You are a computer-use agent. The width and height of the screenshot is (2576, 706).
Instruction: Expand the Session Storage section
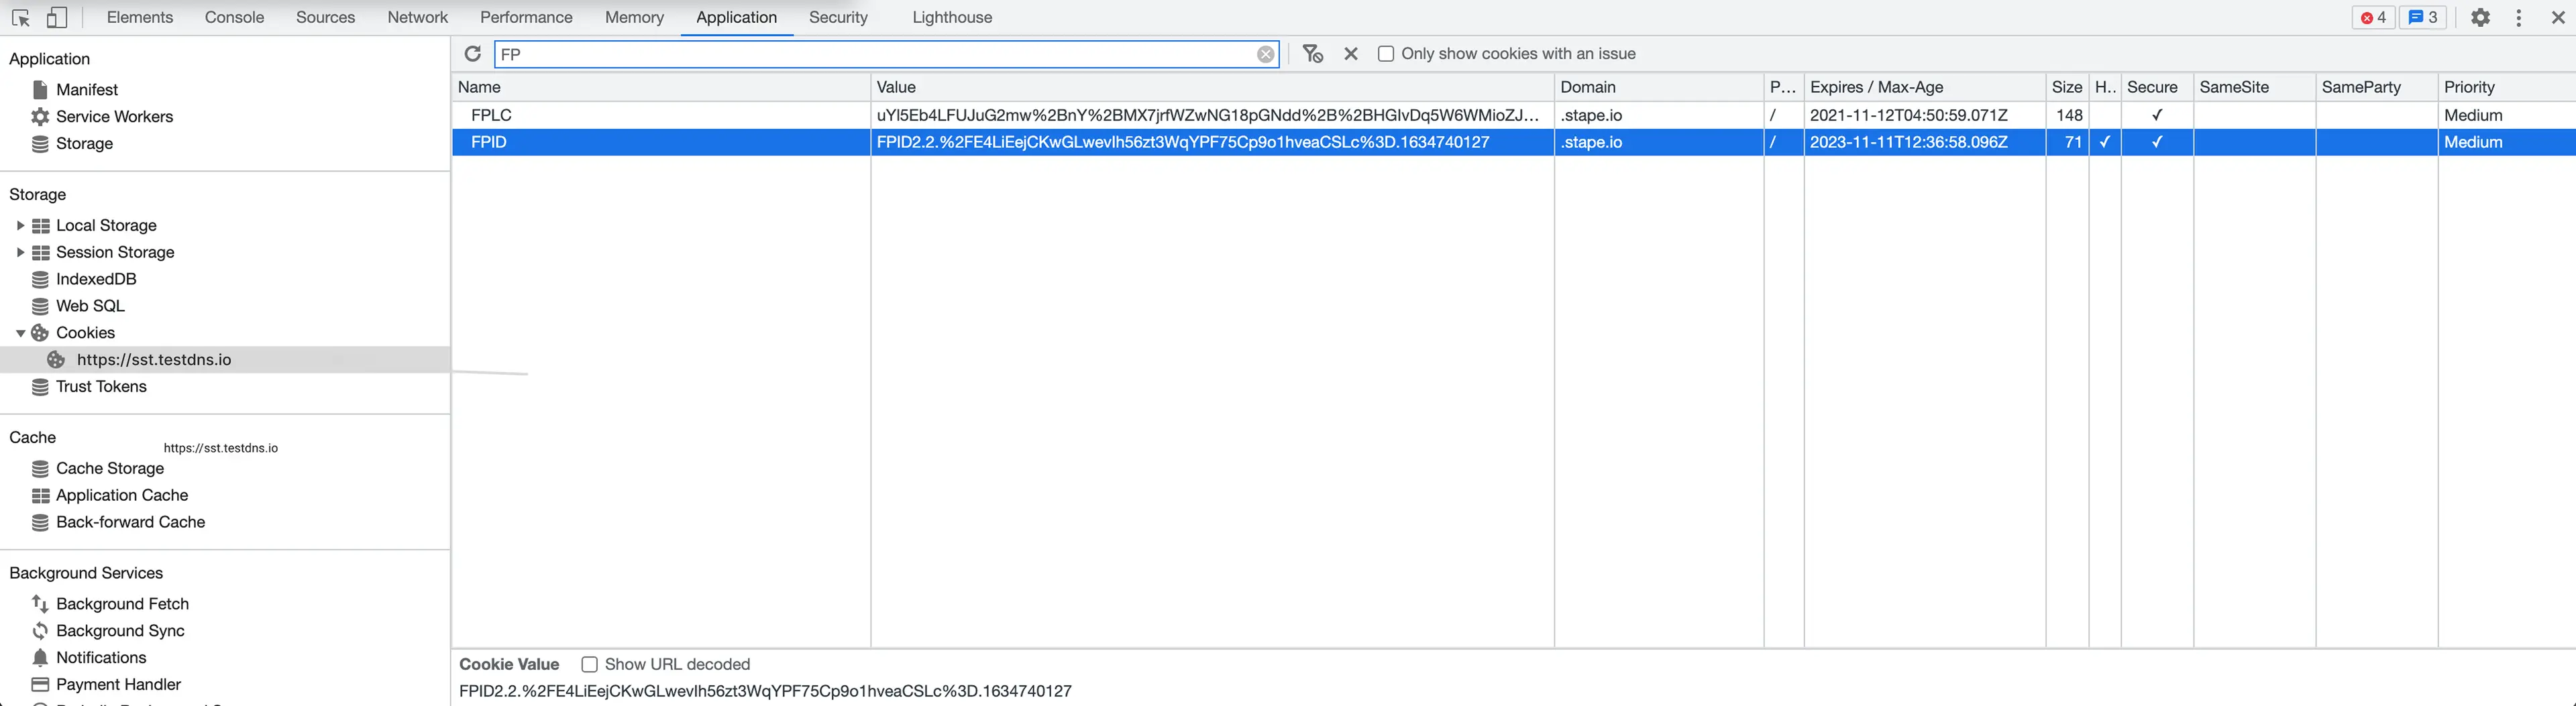pyautogui.click(x=20, y=252)
